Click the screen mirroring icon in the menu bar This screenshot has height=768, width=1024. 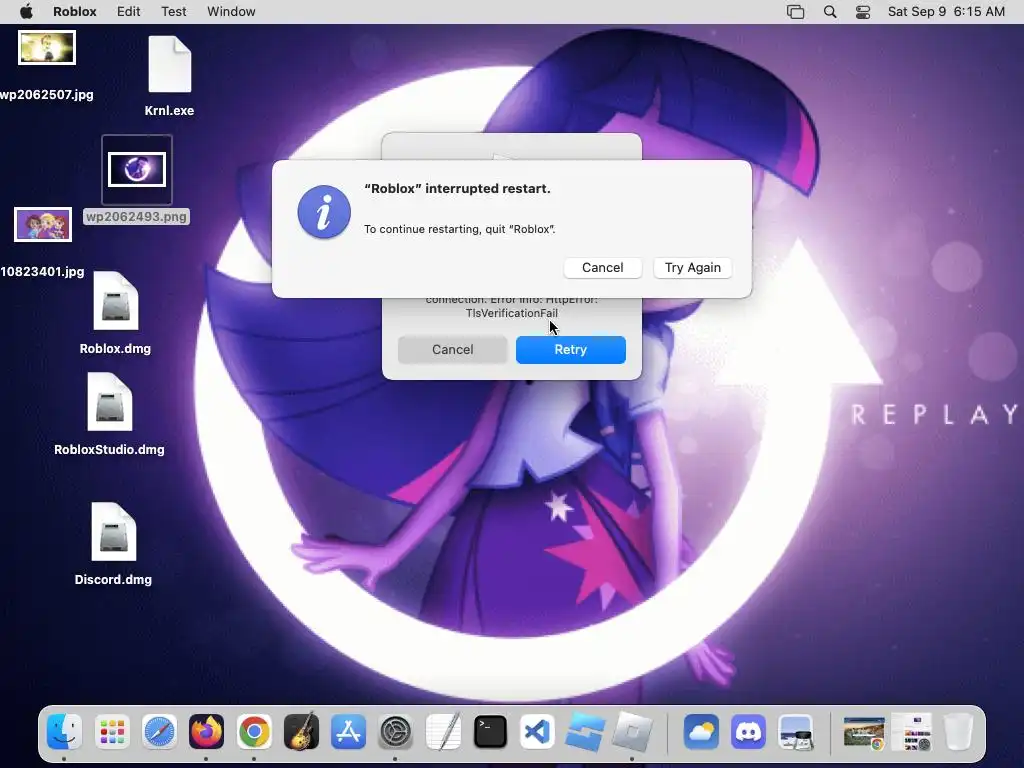tap(795, 12)
